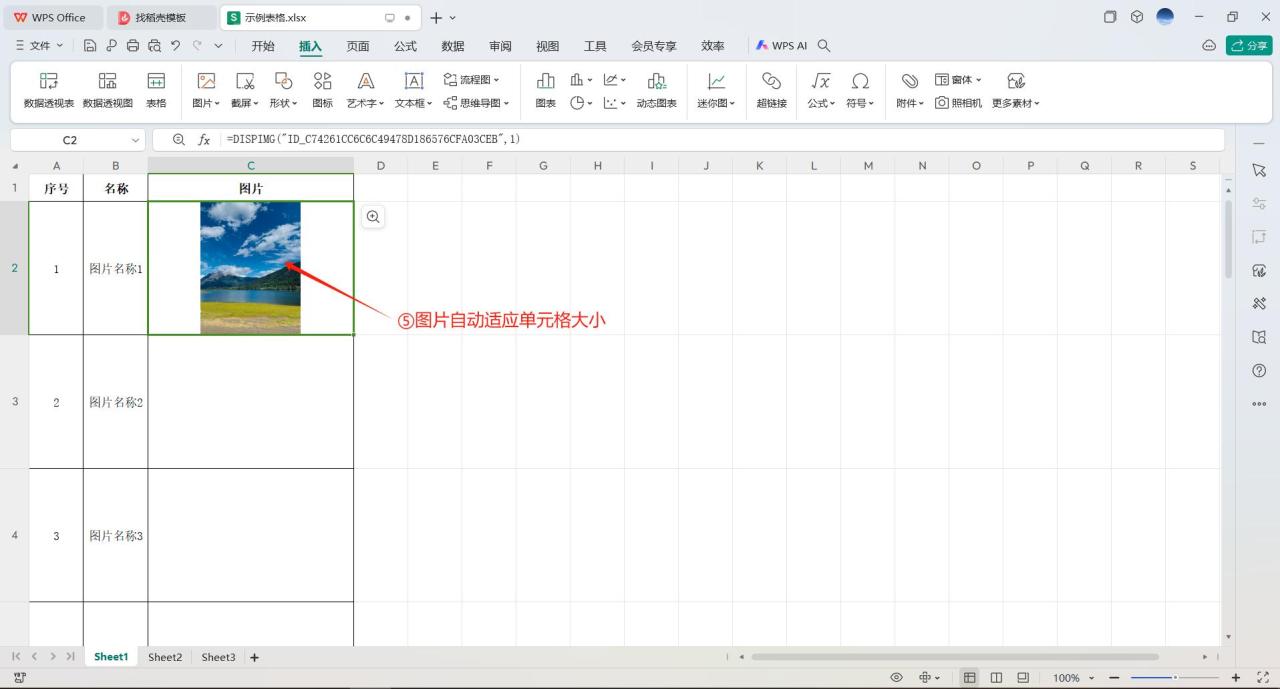
Task: Open the 截屏 screenshot dropdown
Action: point(245,90)
